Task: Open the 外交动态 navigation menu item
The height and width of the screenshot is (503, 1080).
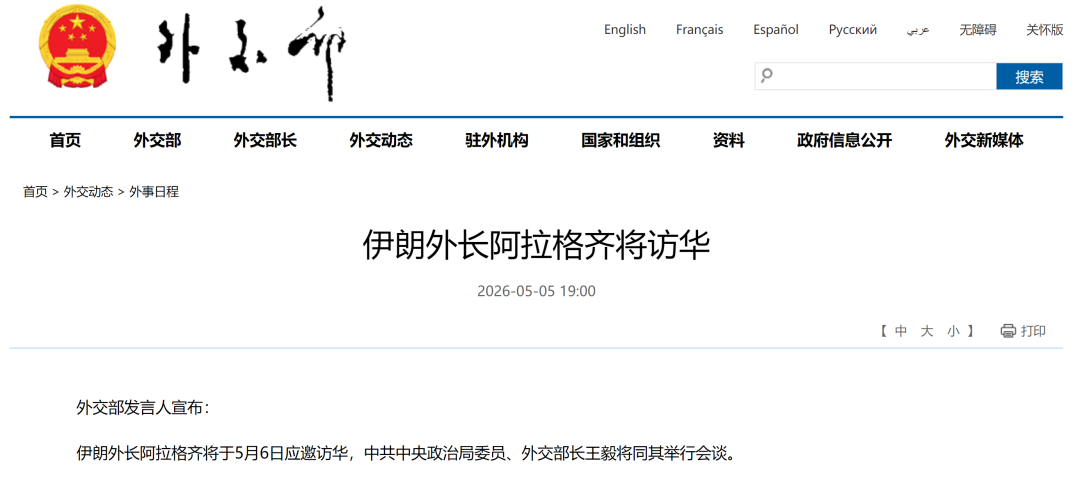Action: coord(381,141)
